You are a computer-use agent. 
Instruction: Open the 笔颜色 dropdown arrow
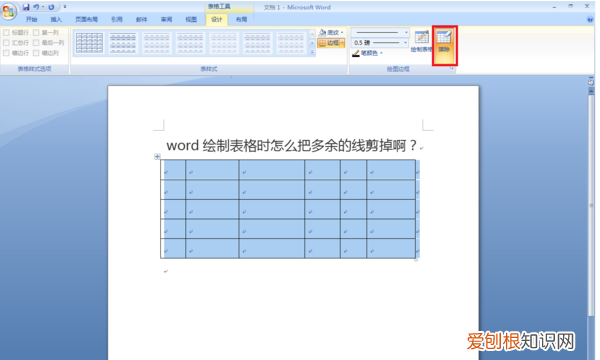tap(381, 53)
